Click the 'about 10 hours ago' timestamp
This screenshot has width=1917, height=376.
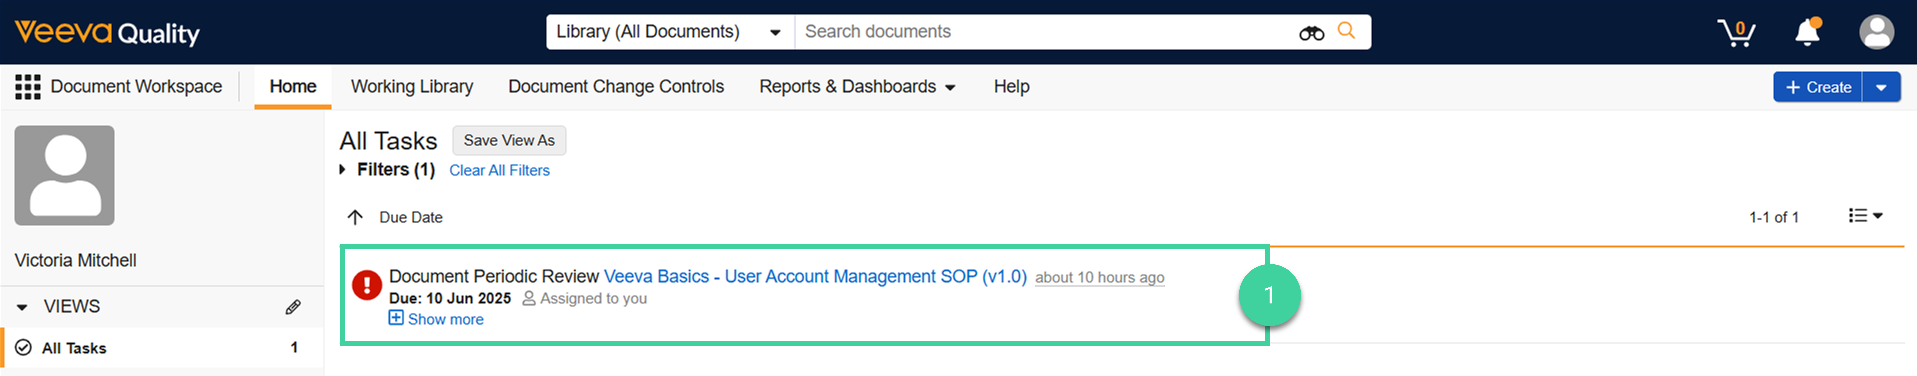click(x=1100, y=277)
